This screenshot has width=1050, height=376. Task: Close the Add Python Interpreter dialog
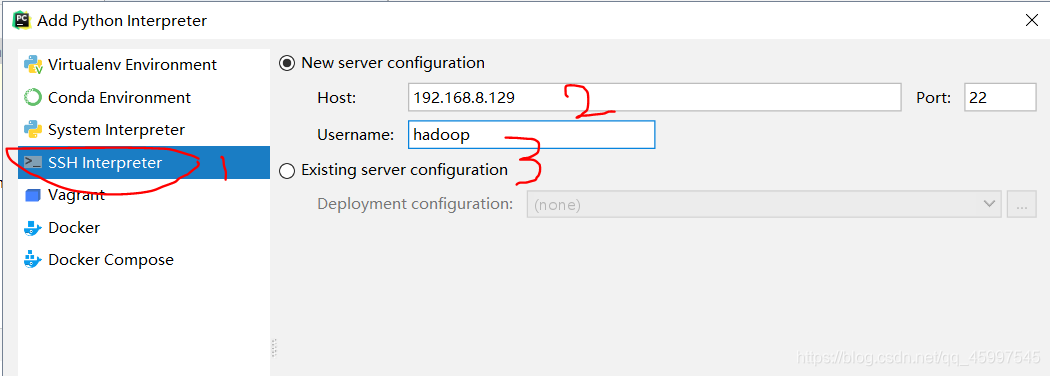[x=1032, y=21]
